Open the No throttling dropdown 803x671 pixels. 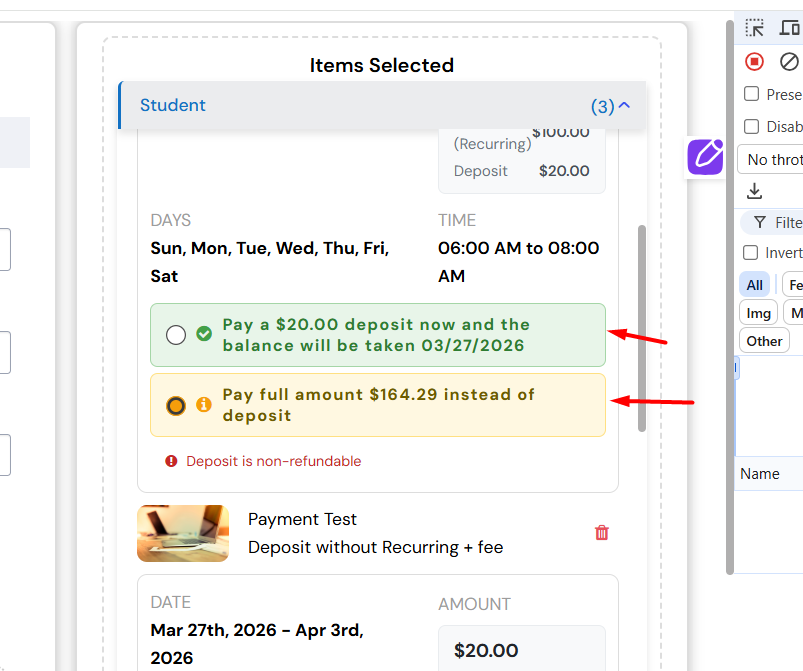772,159
